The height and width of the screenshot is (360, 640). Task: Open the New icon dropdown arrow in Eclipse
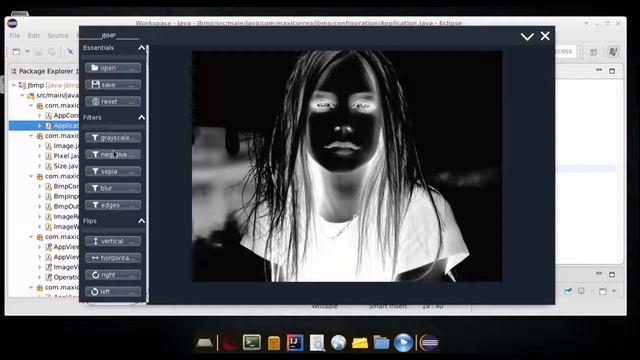point(27,52)
